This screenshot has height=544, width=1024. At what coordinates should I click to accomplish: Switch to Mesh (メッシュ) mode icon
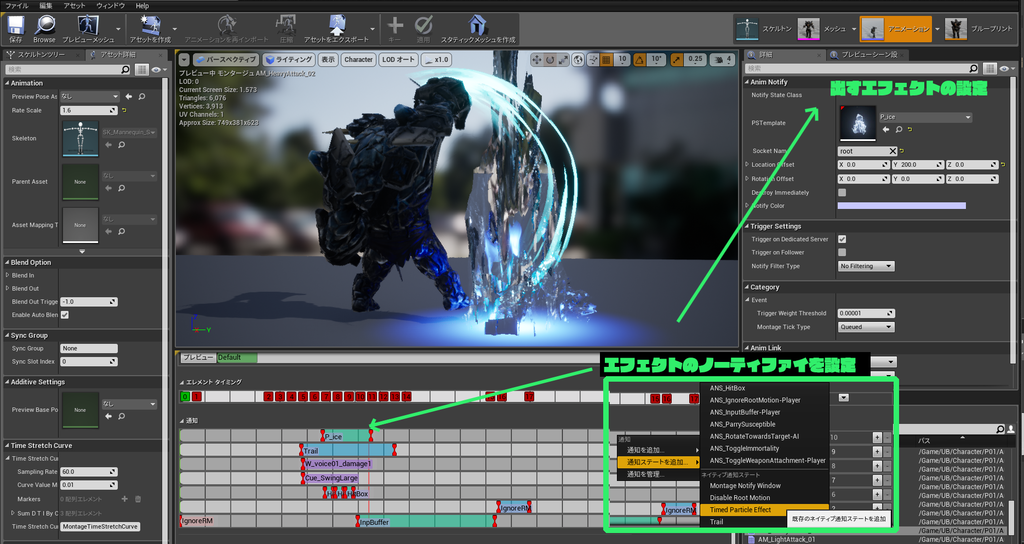point(808,29)
